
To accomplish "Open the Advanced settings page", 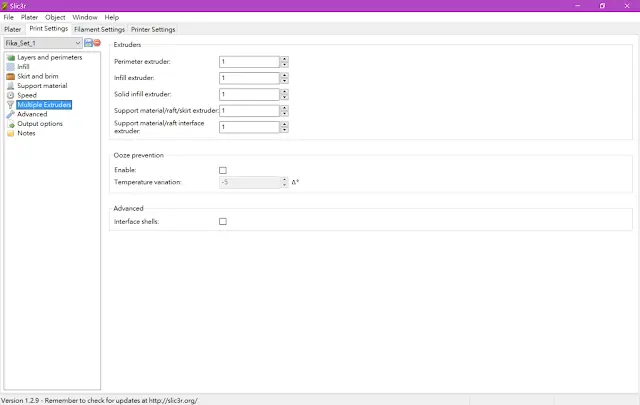I will 32,114.
